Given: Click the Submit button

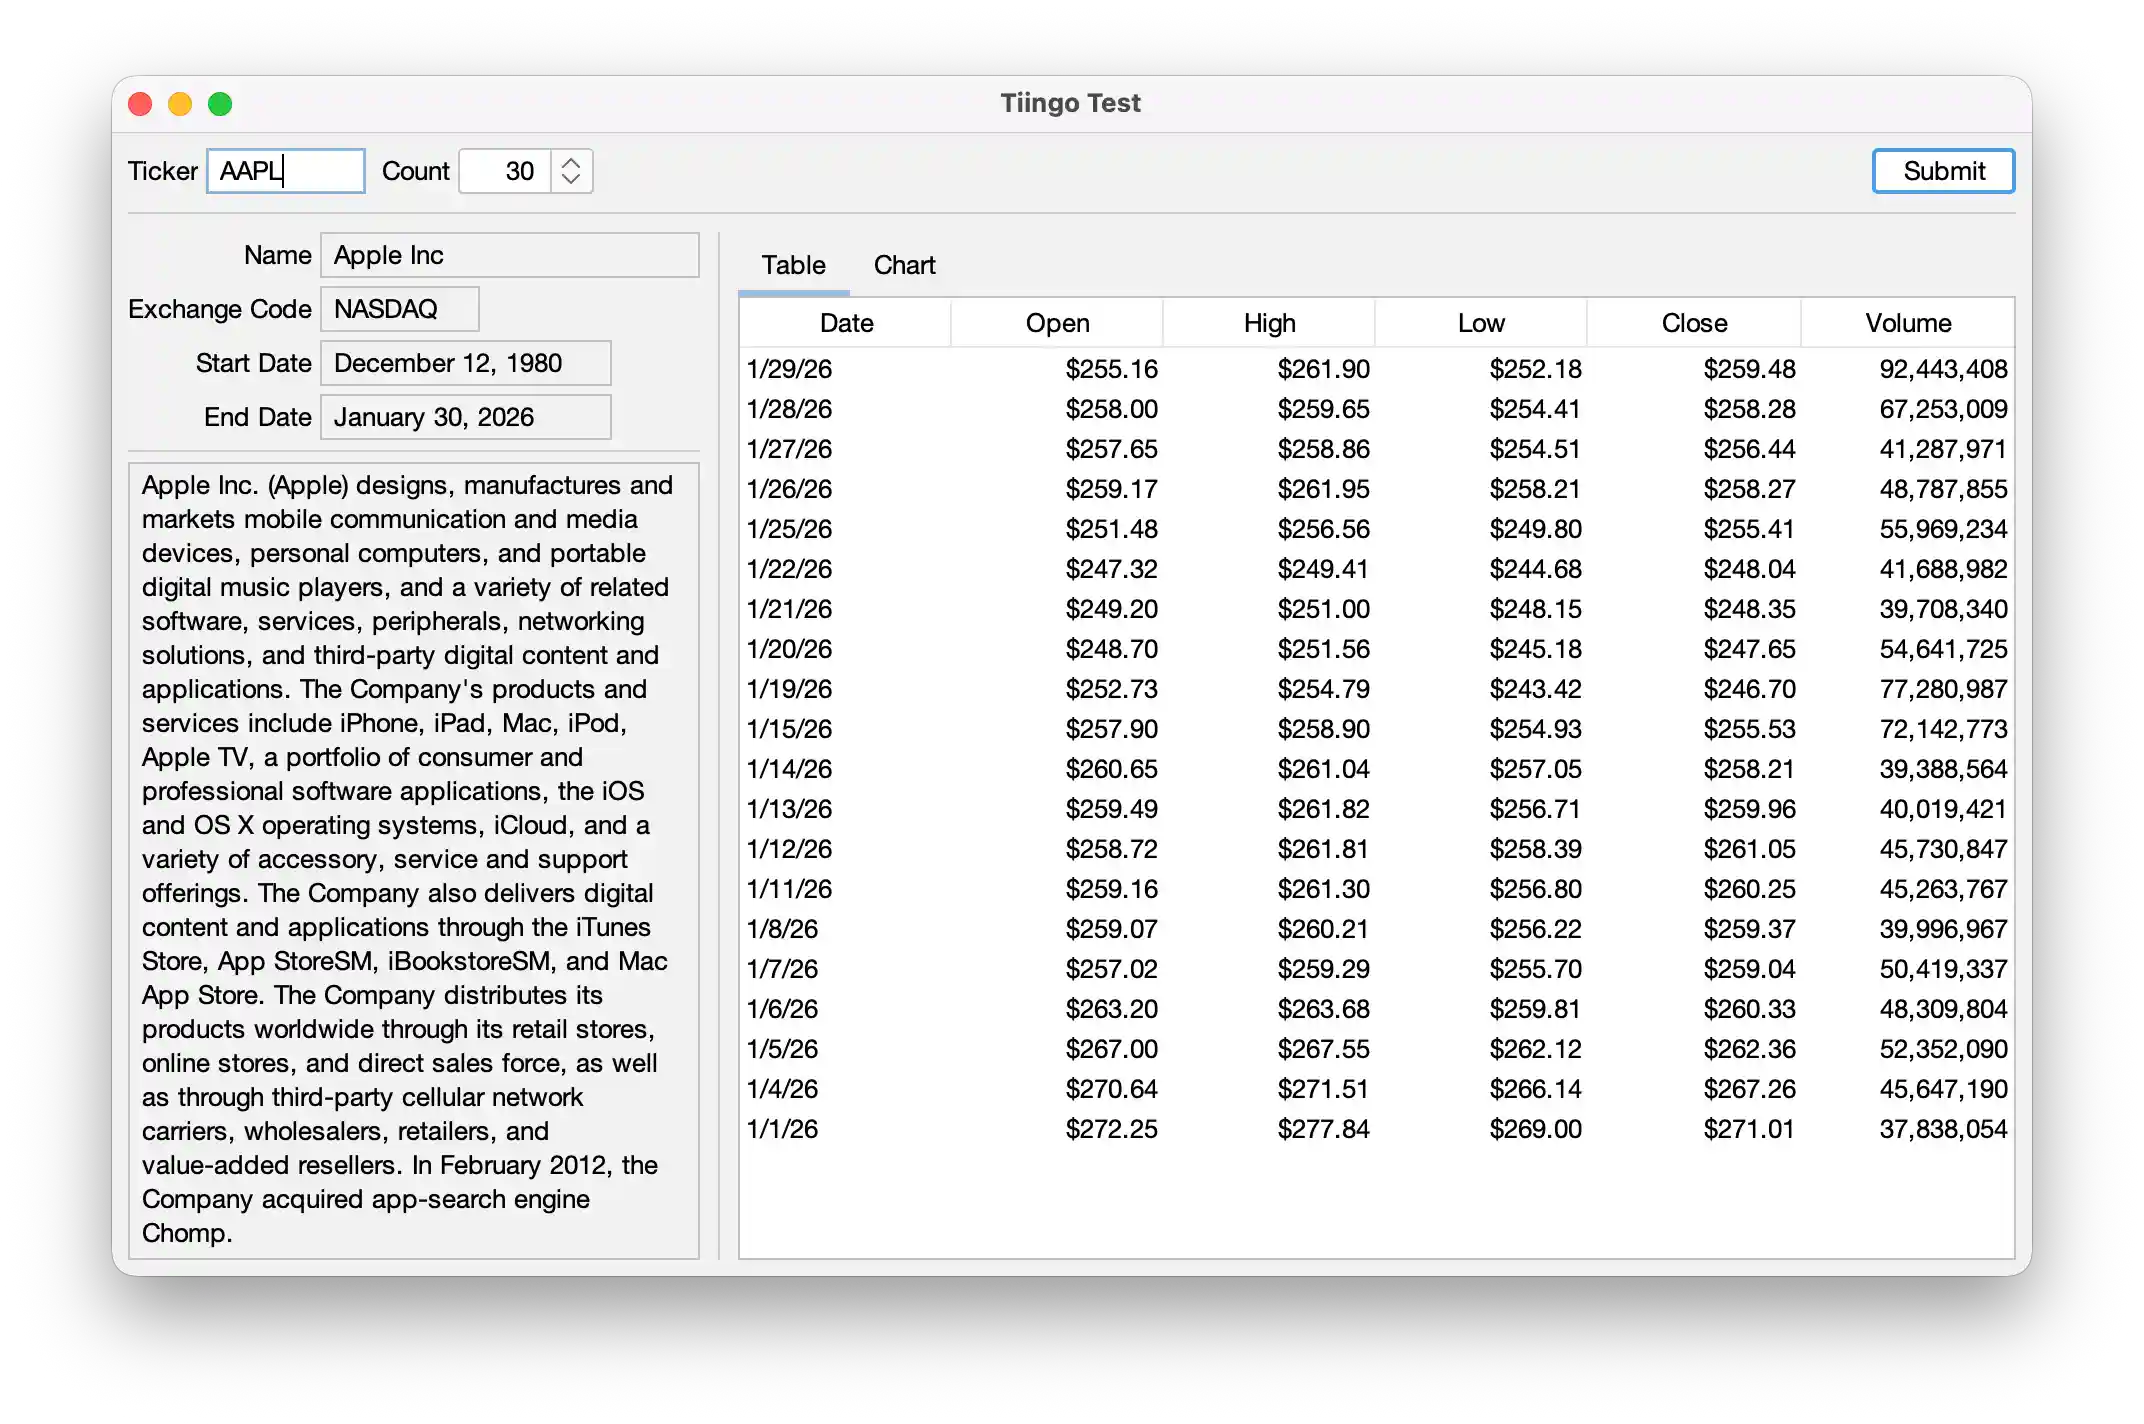Looking at the screenshot, I should tap(1942, 171).
